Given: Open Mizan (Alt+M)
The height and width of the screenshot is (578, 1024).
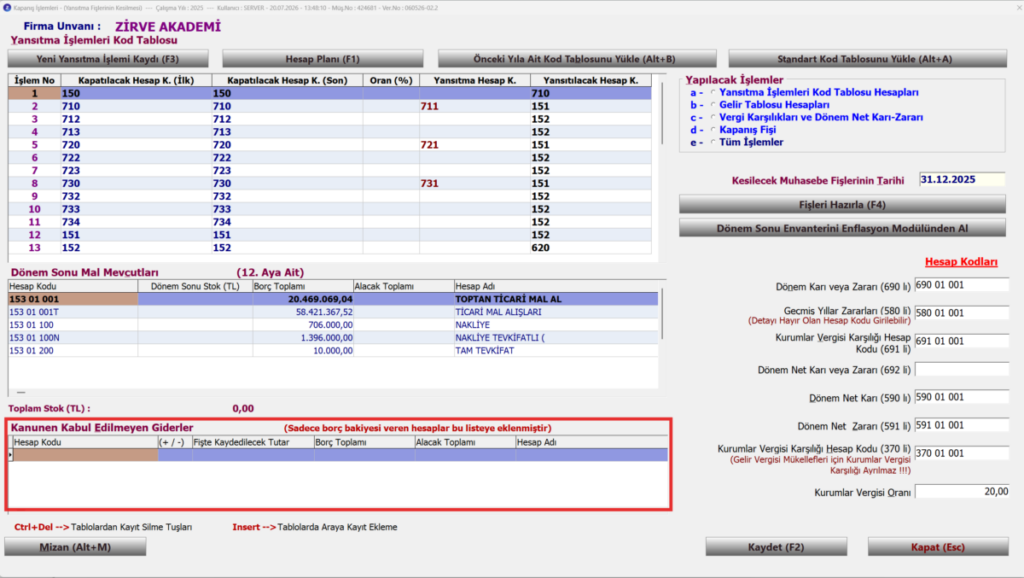Looking at the screenshot, I should click(75, 547).
